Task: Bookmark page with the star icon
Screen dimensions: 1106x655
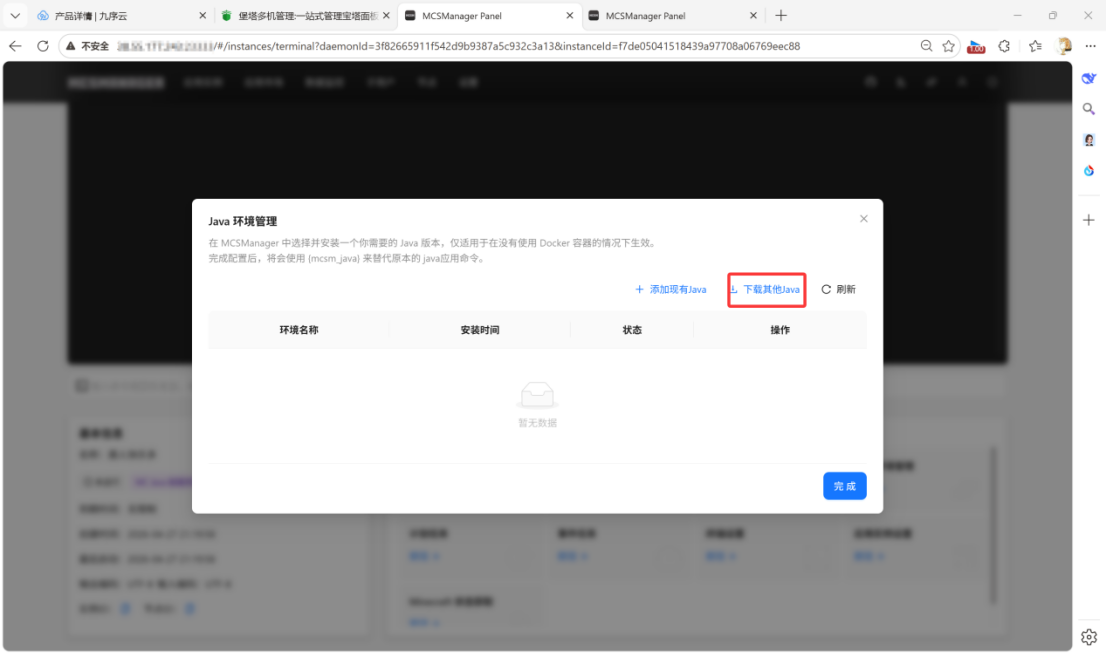Action: pyautogui.click(x=949, y=46)
